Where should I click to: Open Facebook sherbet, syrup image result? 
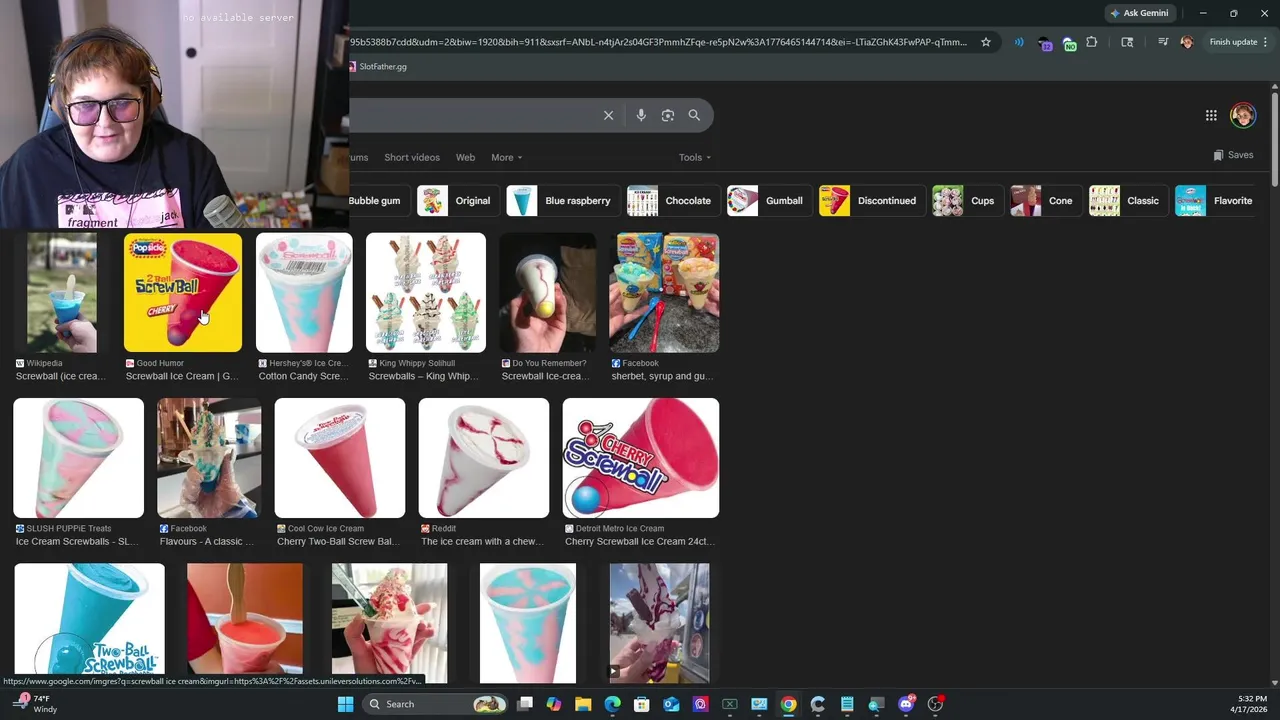pyautogui.click(x=664, y=292)
